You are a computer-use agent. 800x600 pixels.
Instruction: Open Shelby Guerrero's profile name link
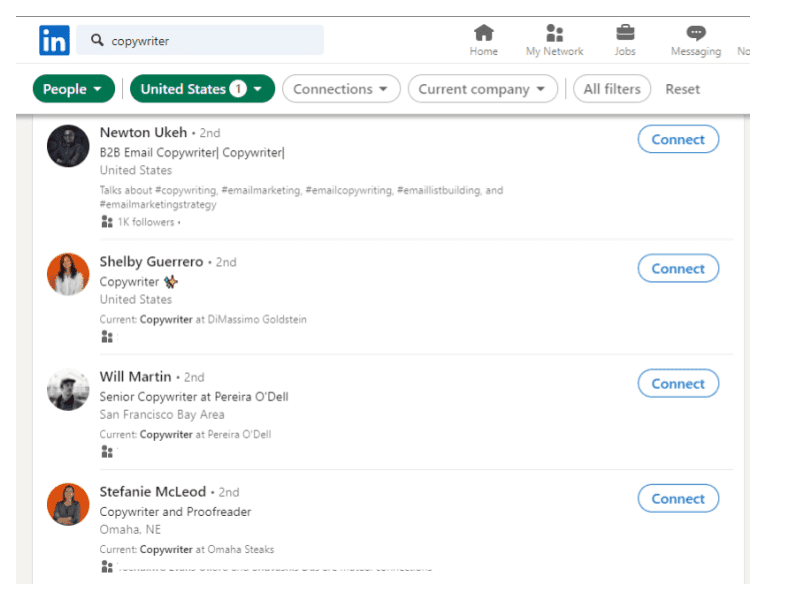[x=151, y=262]
